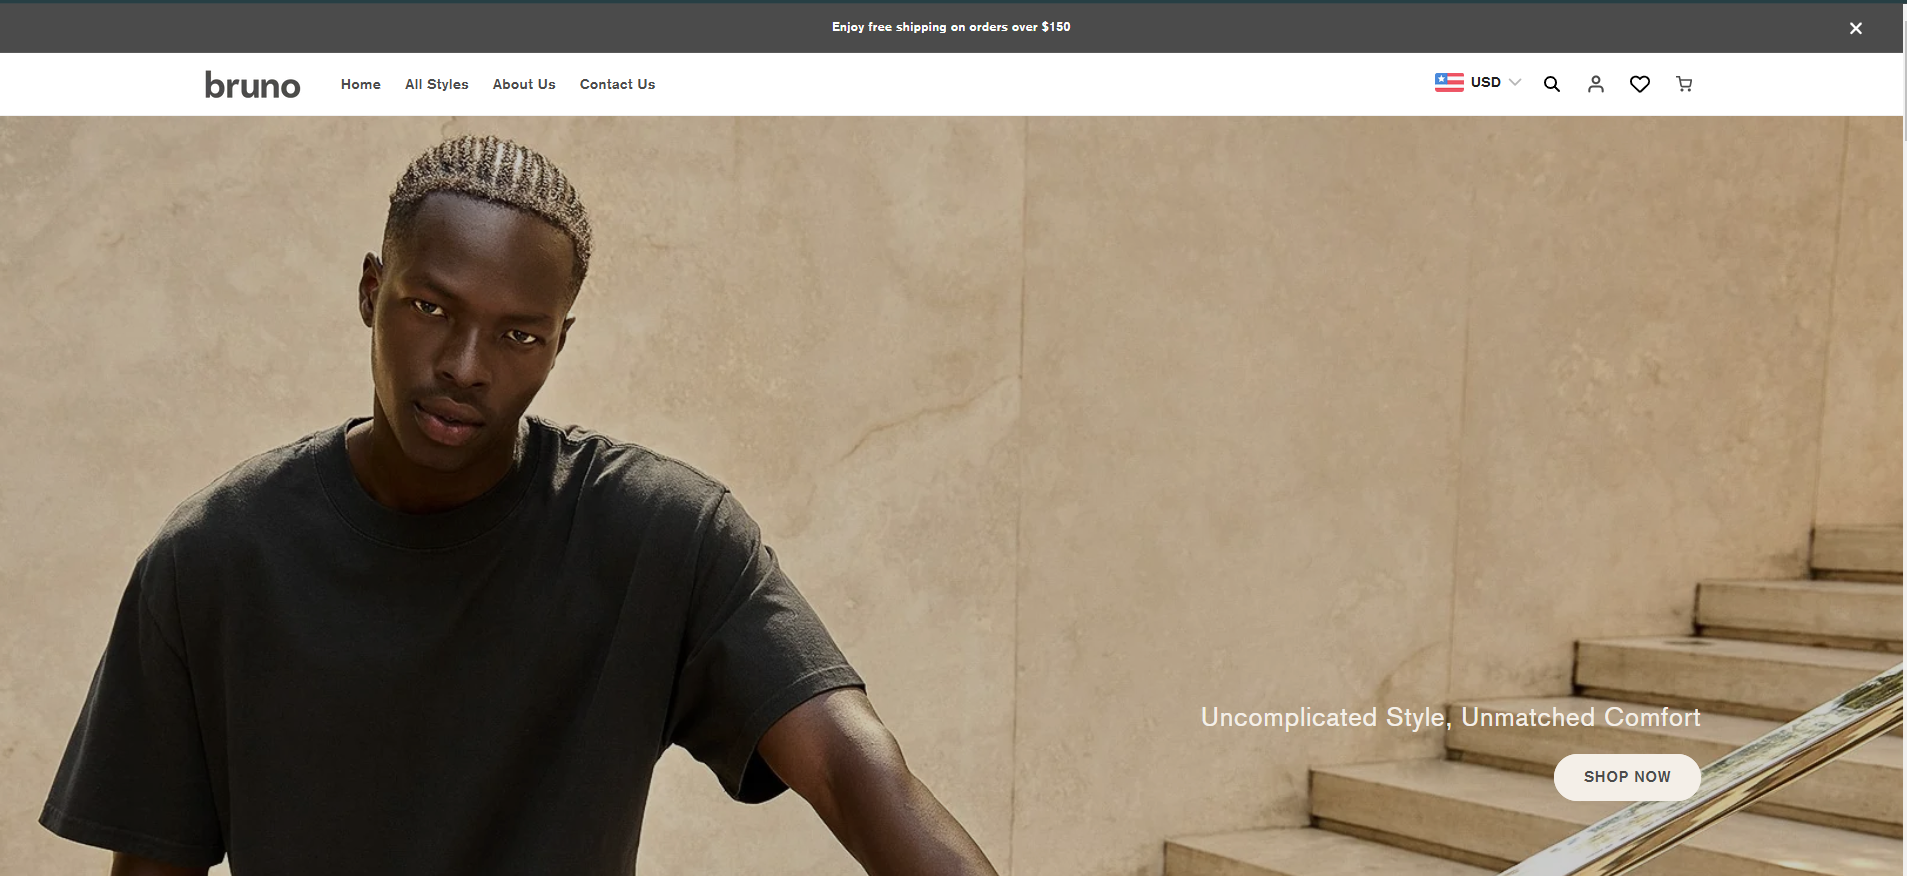
Task: Click the model's black t-shirt in banner
Action: click(450, 650)
